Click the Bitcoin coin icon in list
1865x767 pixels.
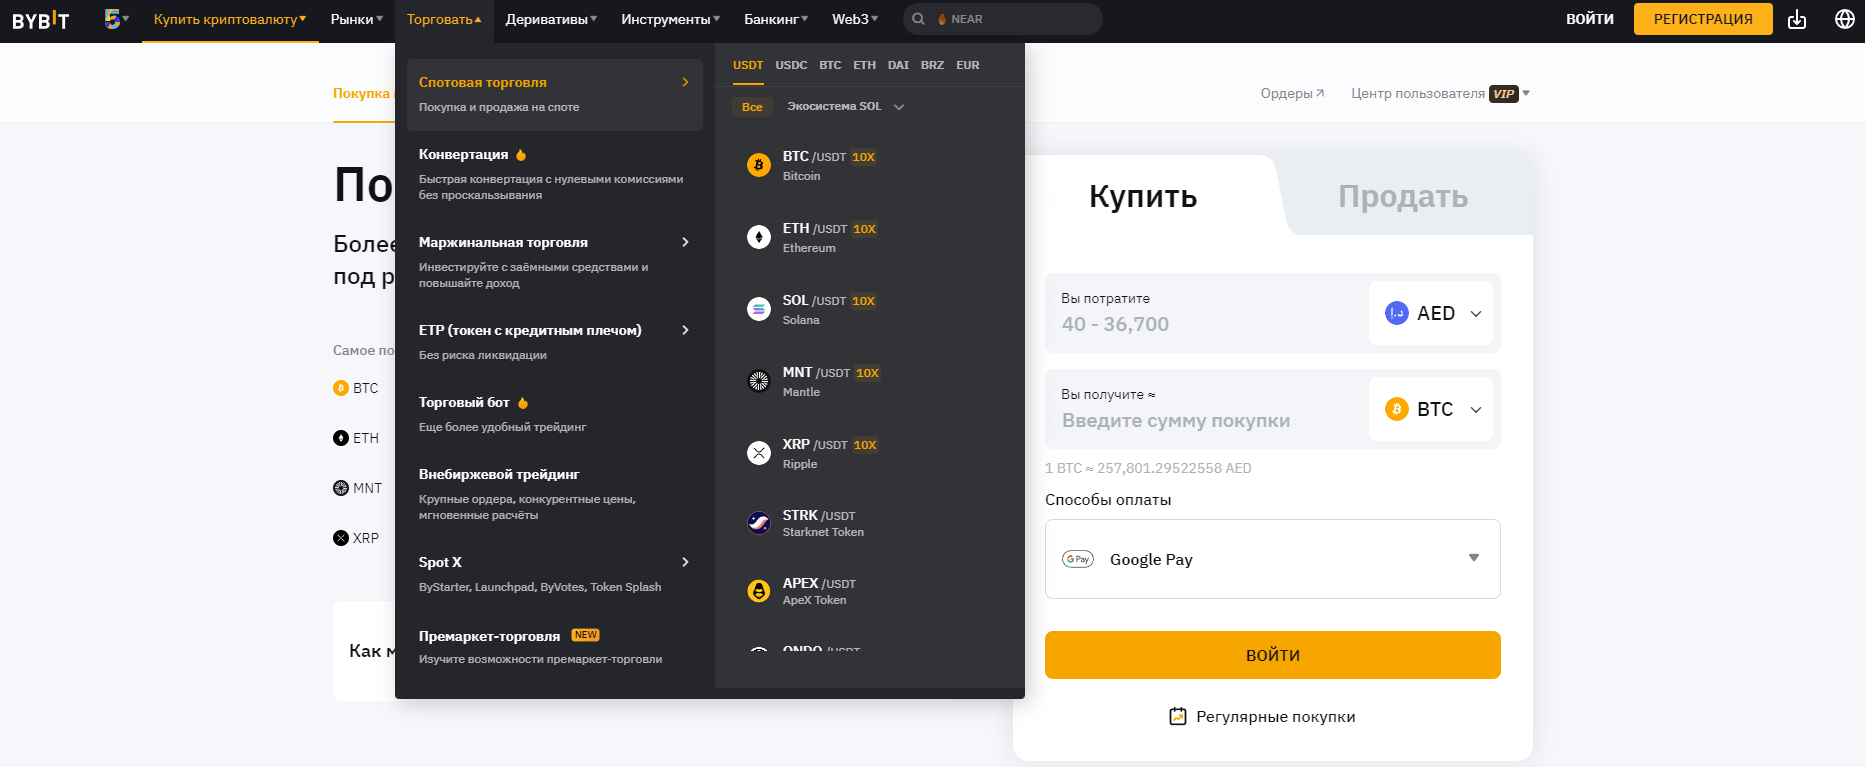759,165
